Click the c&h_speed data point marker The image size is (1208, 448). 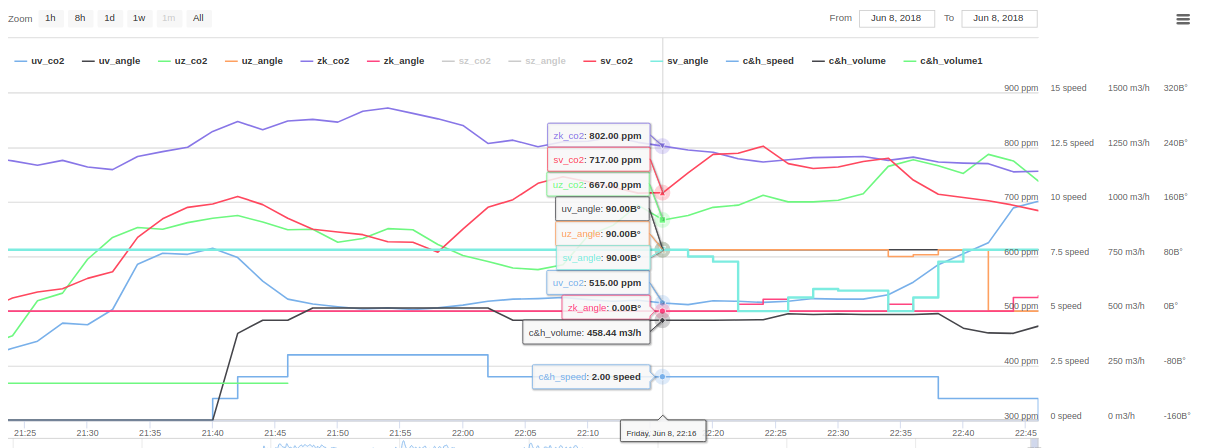(662, 376)
